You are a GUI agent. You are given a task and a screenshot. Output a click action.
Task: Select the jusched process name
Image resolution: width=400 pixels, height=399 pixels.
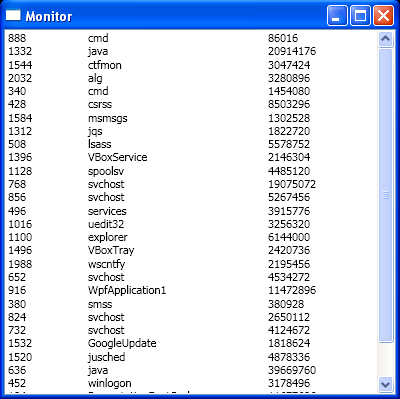[107, 357]
